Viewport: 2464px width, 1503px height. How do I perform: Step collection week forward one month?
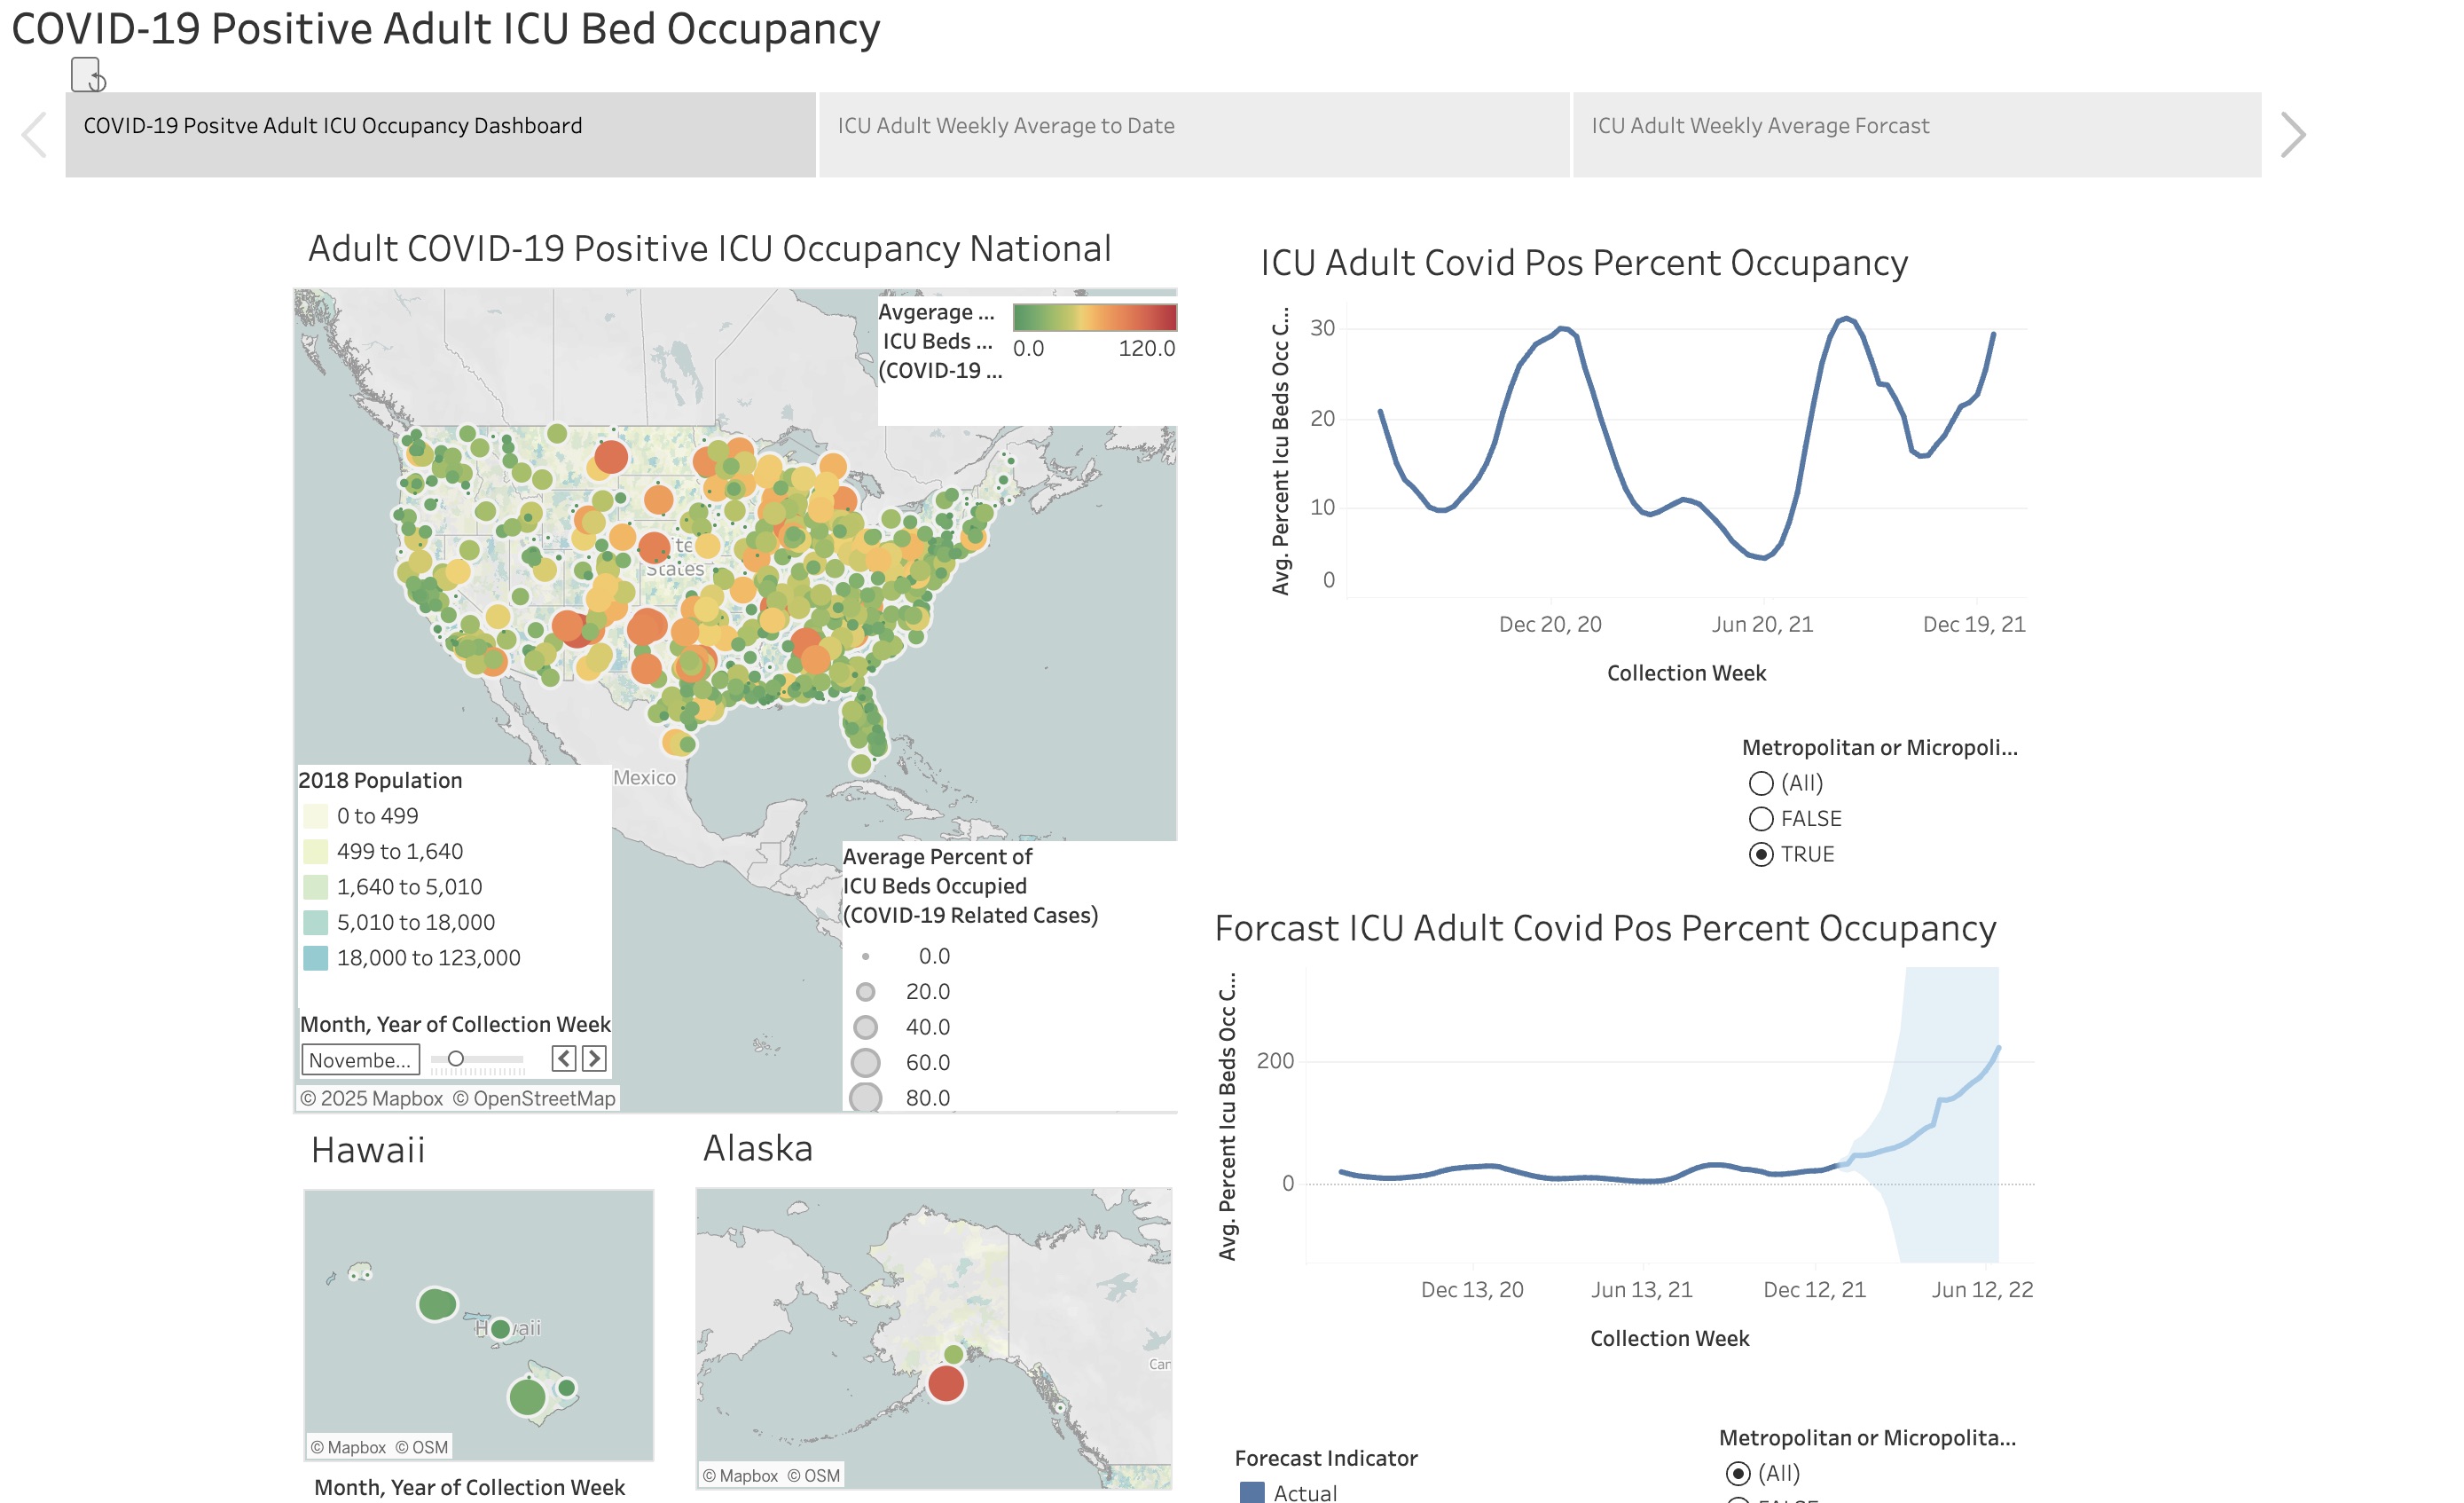pyautogui.click(x=594, y=1058)
